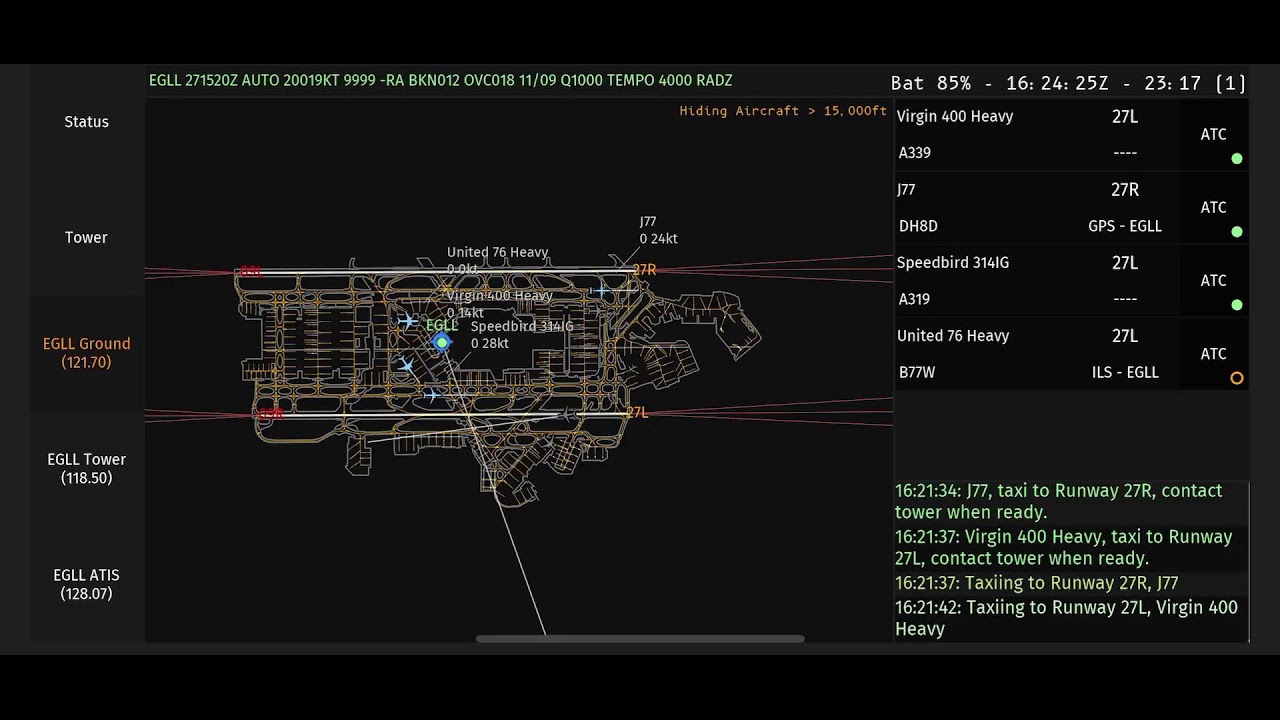1280x720 pixels.
Task: Select the EGLL airport marker on the map
Action: click(441, 343)
